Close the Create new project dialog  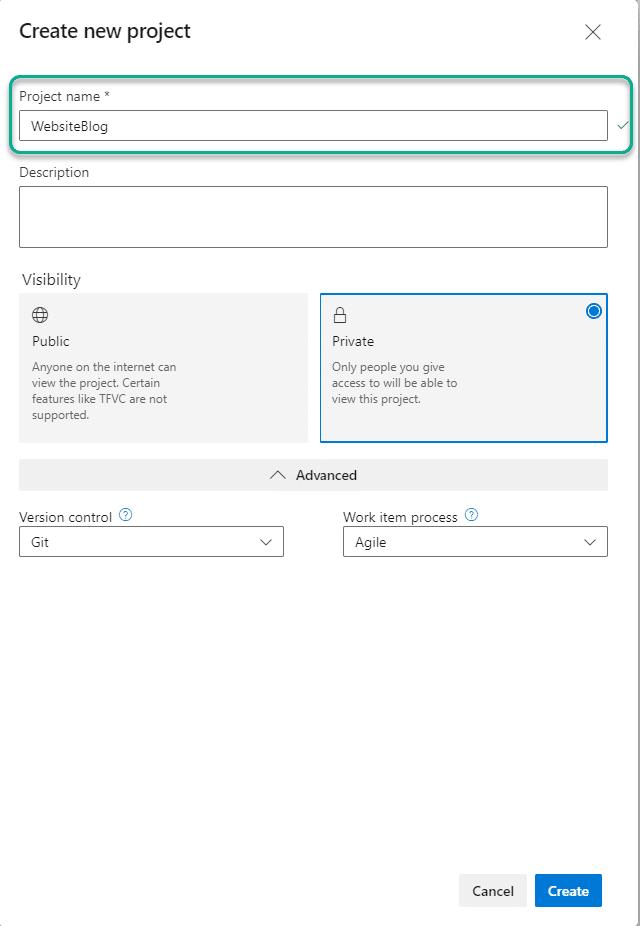[593, 32]
